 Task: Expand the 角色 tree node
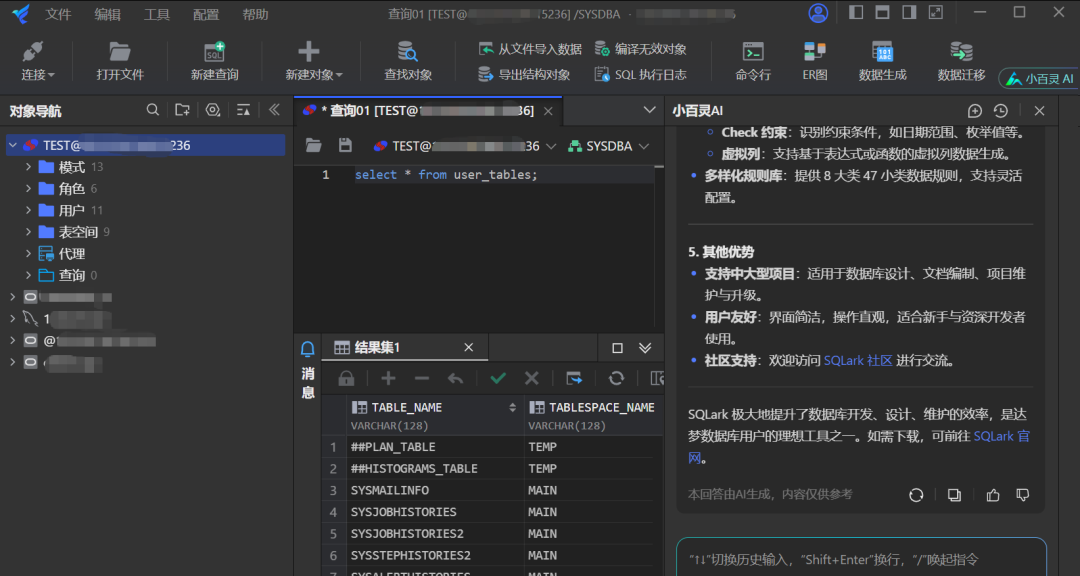[x=28, y=188]
